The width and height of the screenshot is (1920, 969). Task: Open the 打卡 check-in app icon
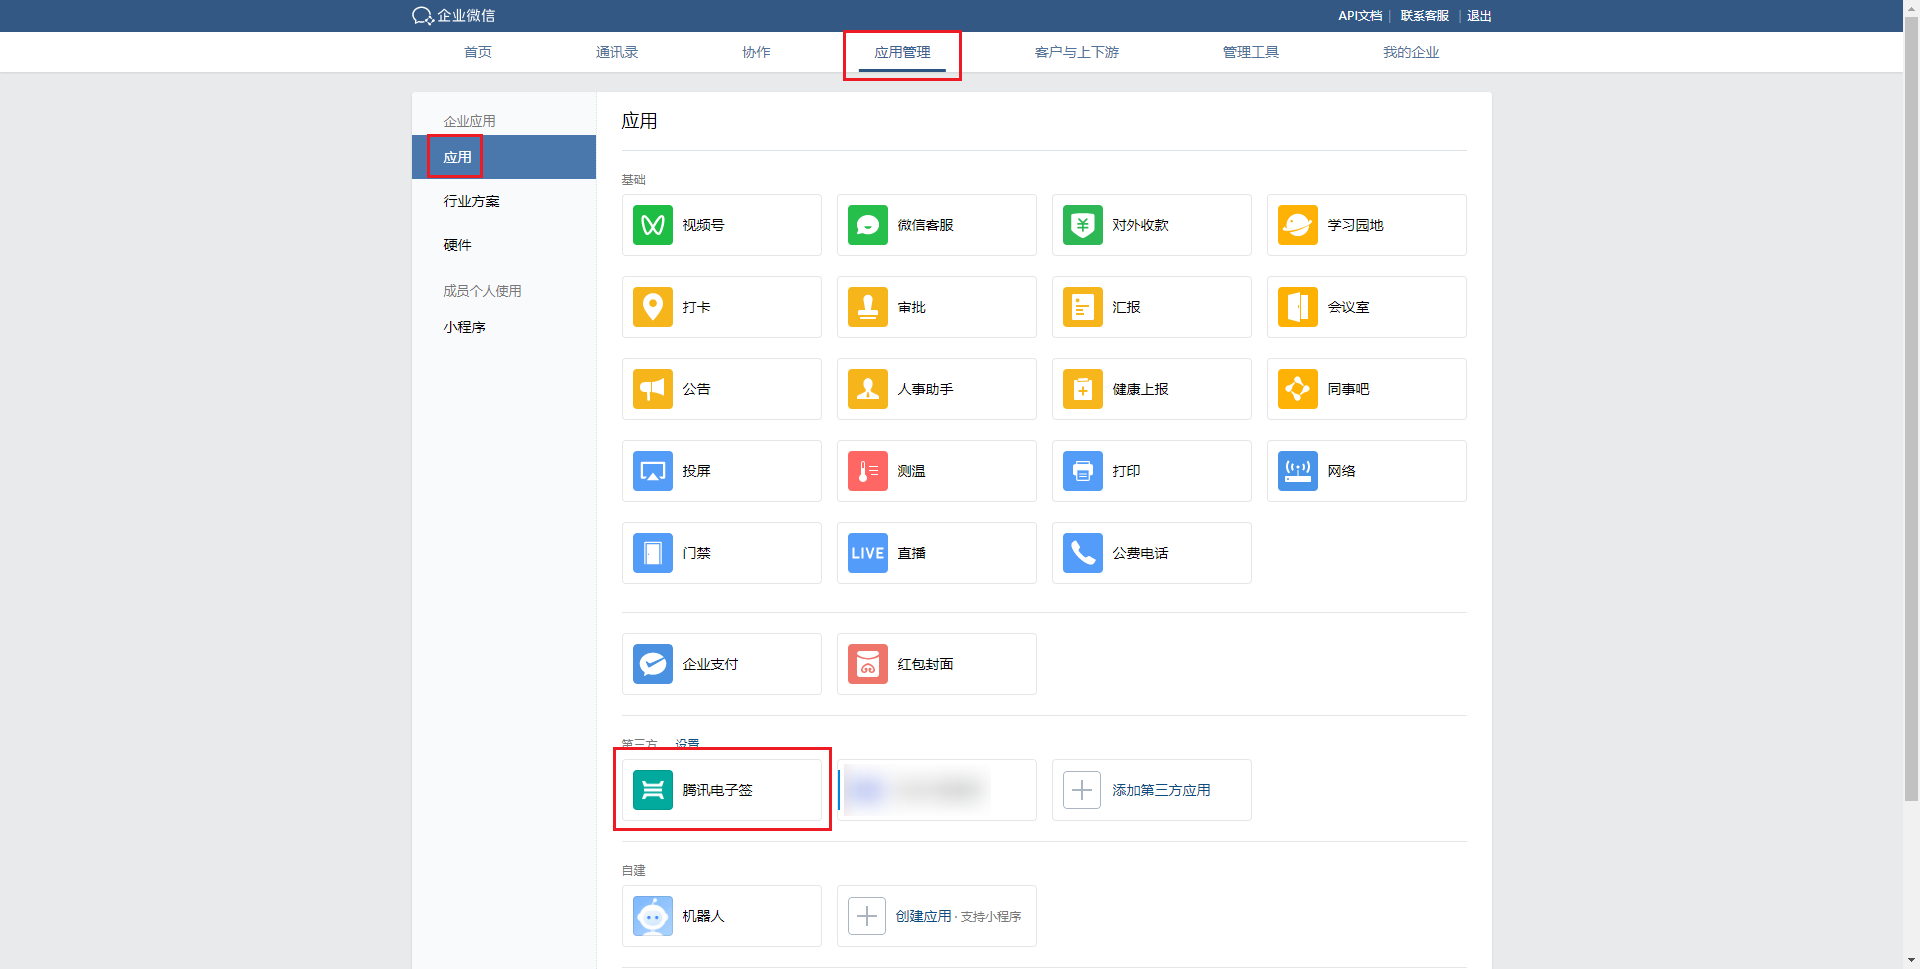pyautogui.click(x=653, y=307)
